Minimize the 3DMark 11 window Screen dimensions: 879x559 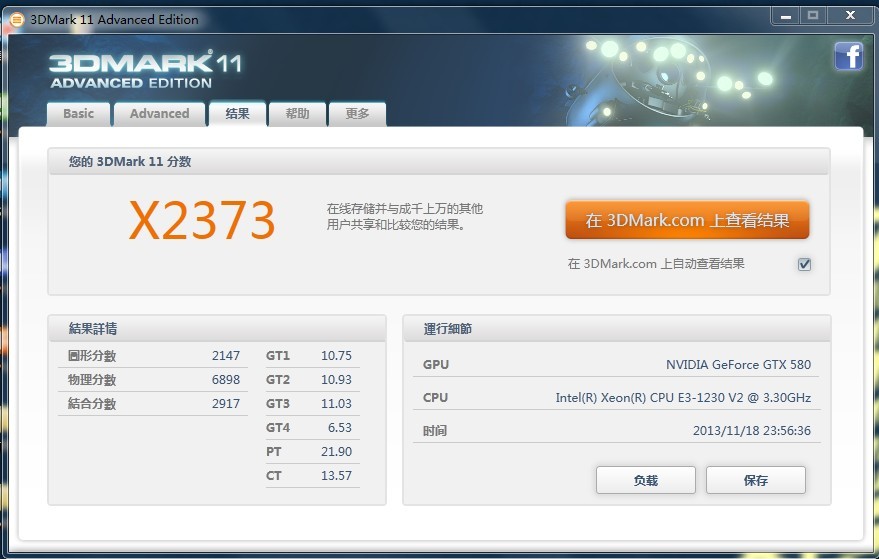(786, 16)
